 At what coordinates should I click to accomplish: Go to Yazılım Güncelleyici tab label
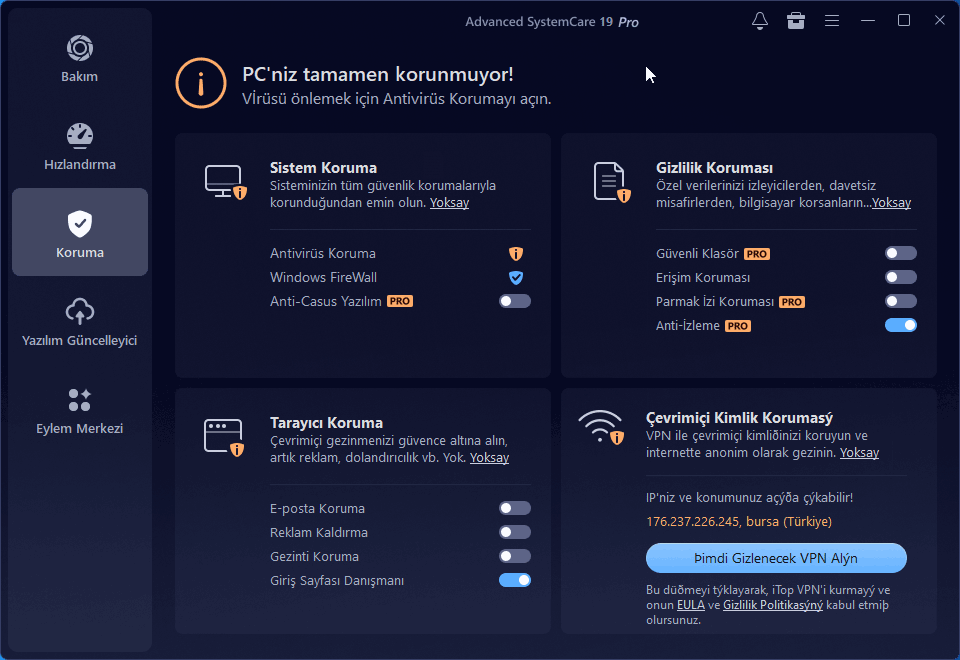click(x=80, y=340)
